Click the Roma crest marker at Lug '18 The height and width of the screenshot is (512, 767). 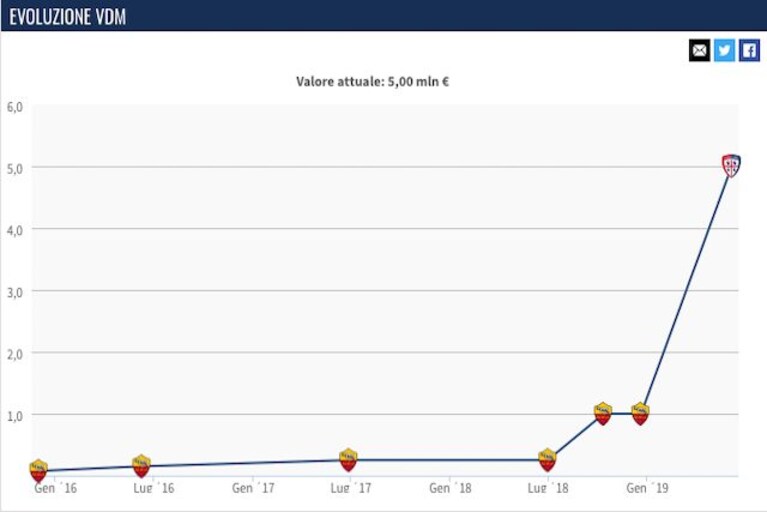(547, 460)
